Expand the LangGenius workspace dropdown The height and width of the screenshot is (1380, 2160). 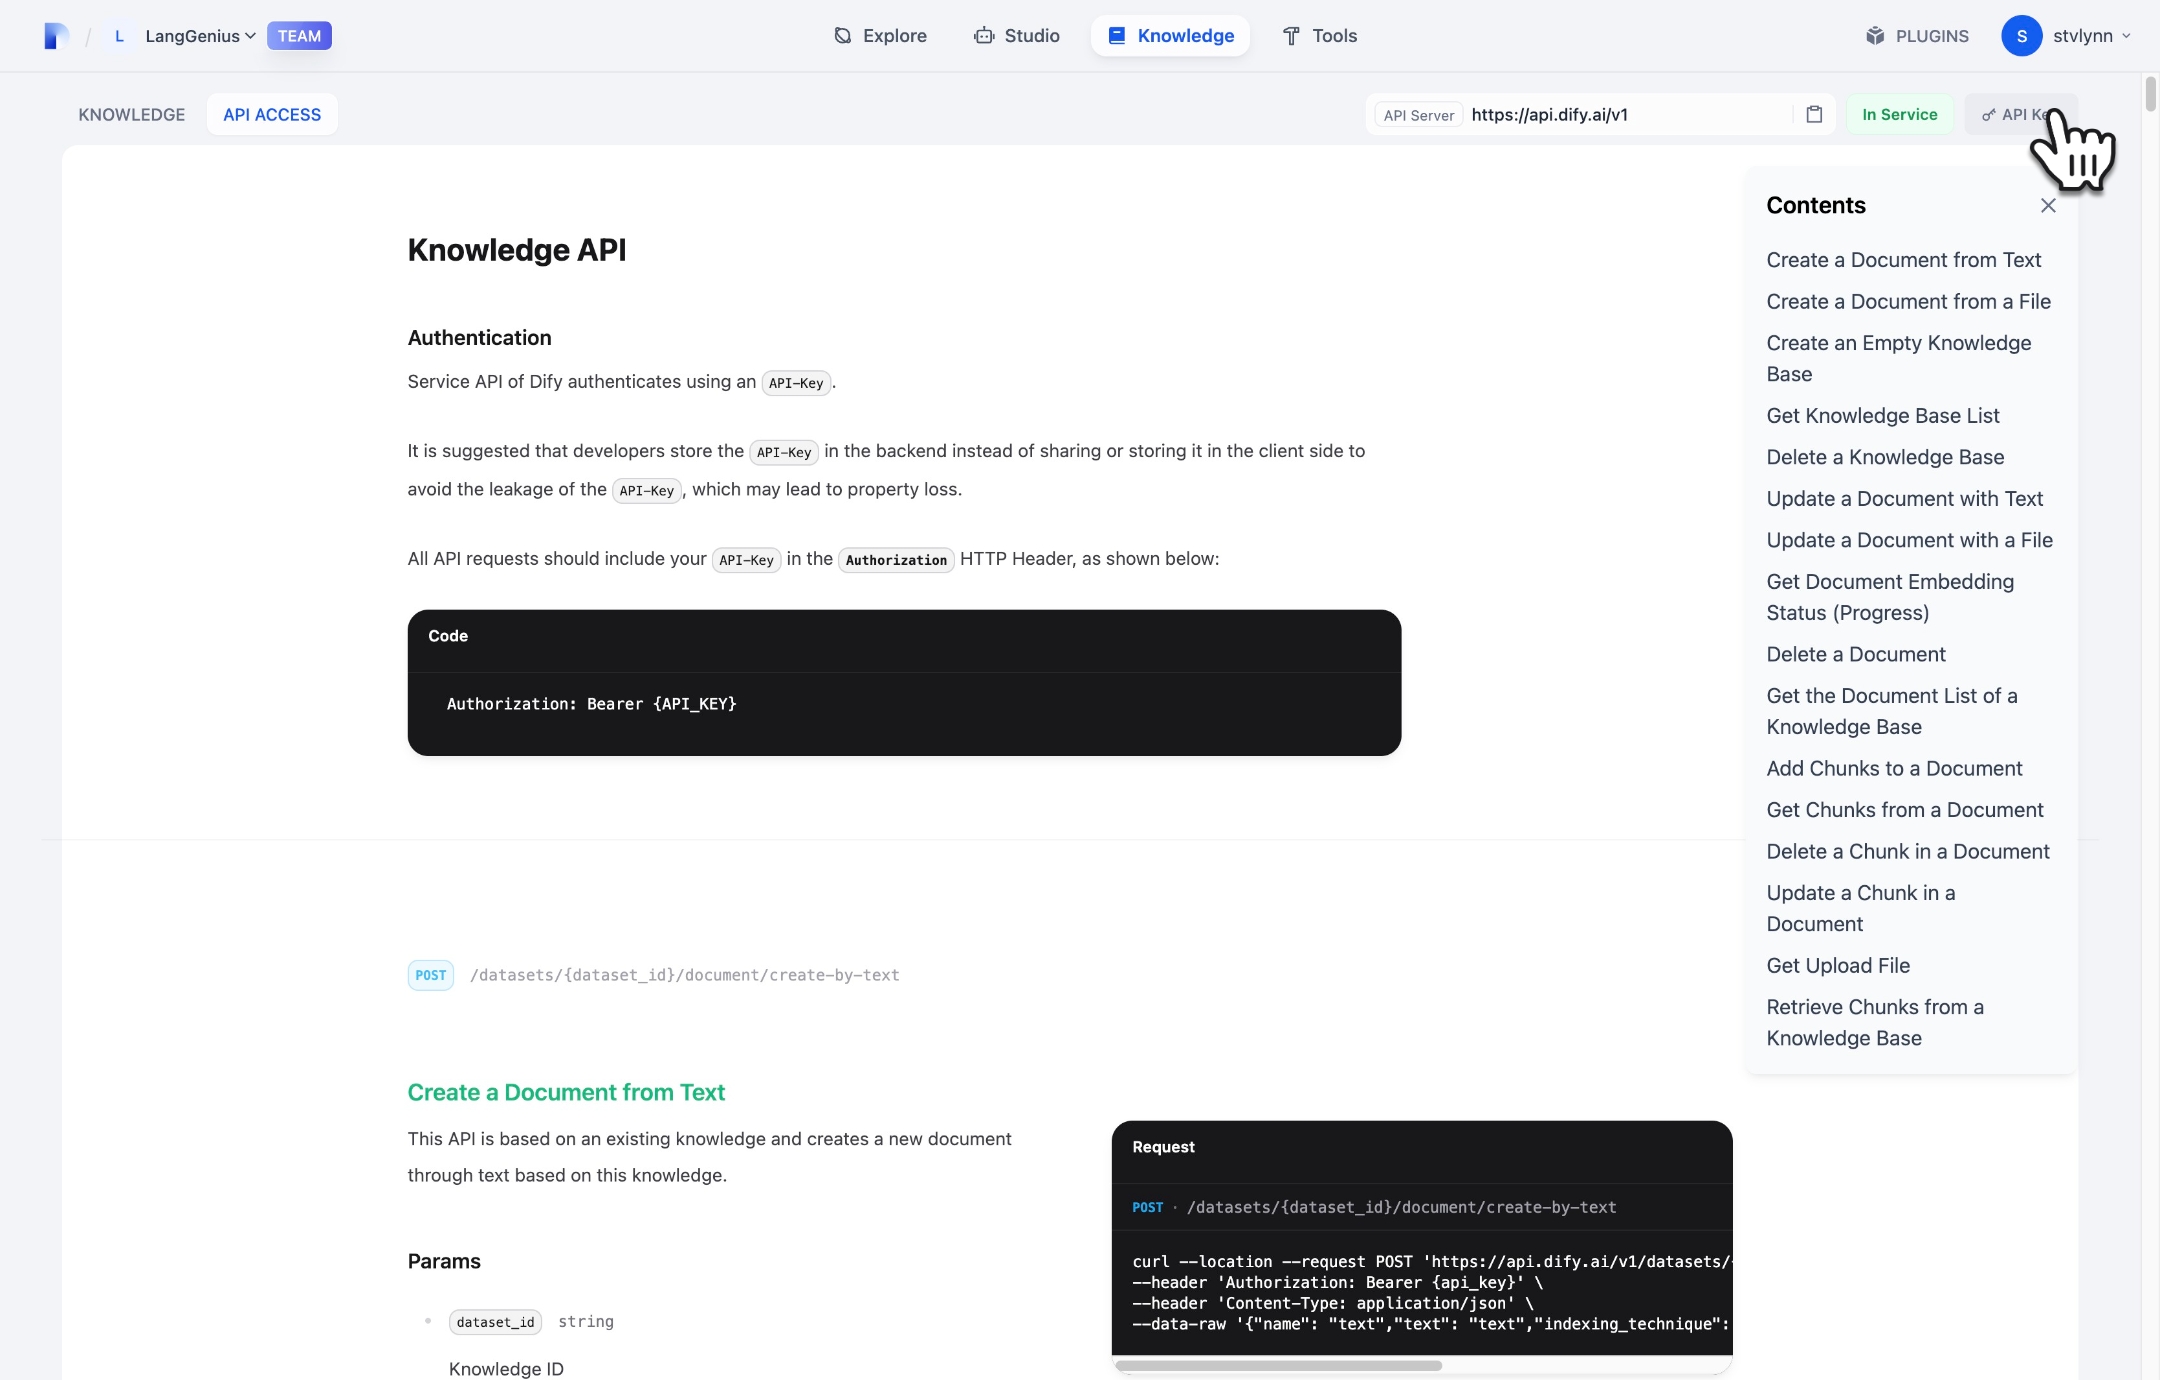[250, 36]
